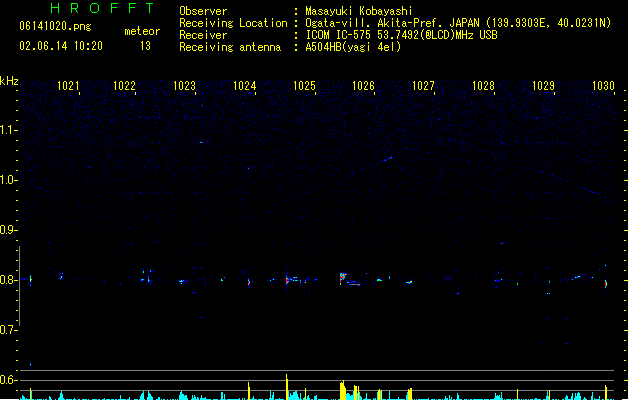Select the file name 06141020.png
The height and width of the screenshot is (400, 629).
point(55,26)
